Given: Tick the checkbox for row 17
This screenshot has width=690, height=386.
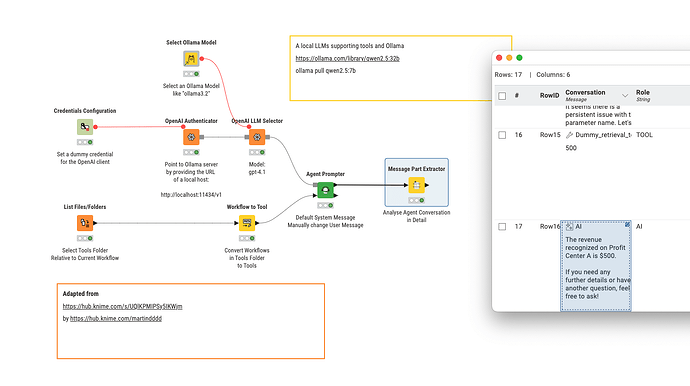Looking at the screenshot, I should [502, 227].
